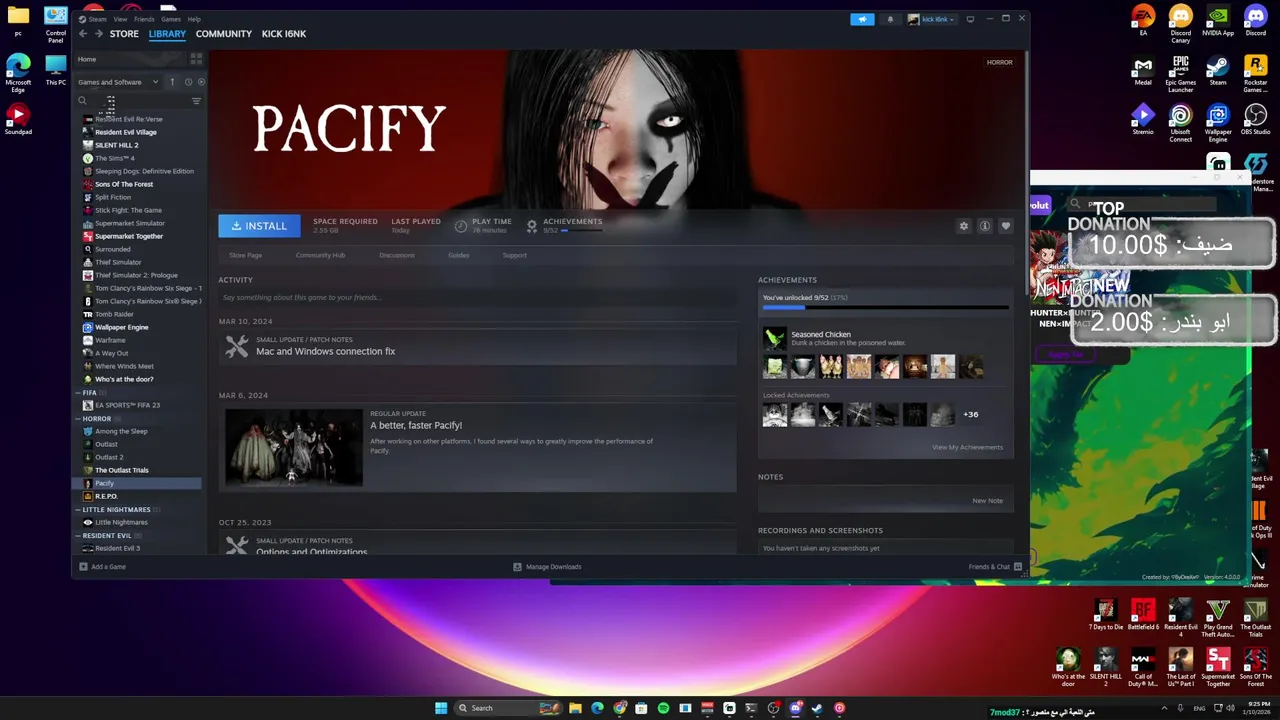This screenshot has height=720, width=1280.
Task: Collapse the FIFA collection
Action: [x=80, y=393]
